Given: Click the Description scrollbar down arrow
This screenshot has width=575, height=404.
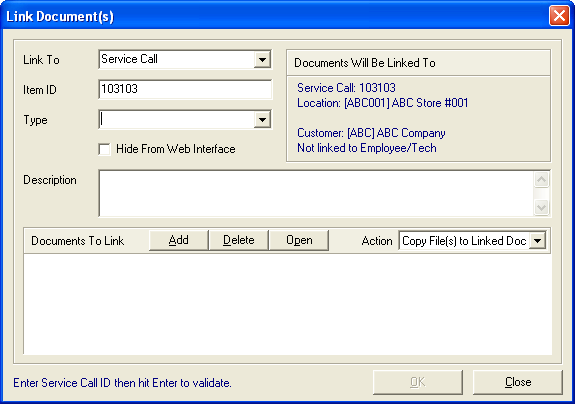Looking at the screenshot, I should [x=542, y=207].
